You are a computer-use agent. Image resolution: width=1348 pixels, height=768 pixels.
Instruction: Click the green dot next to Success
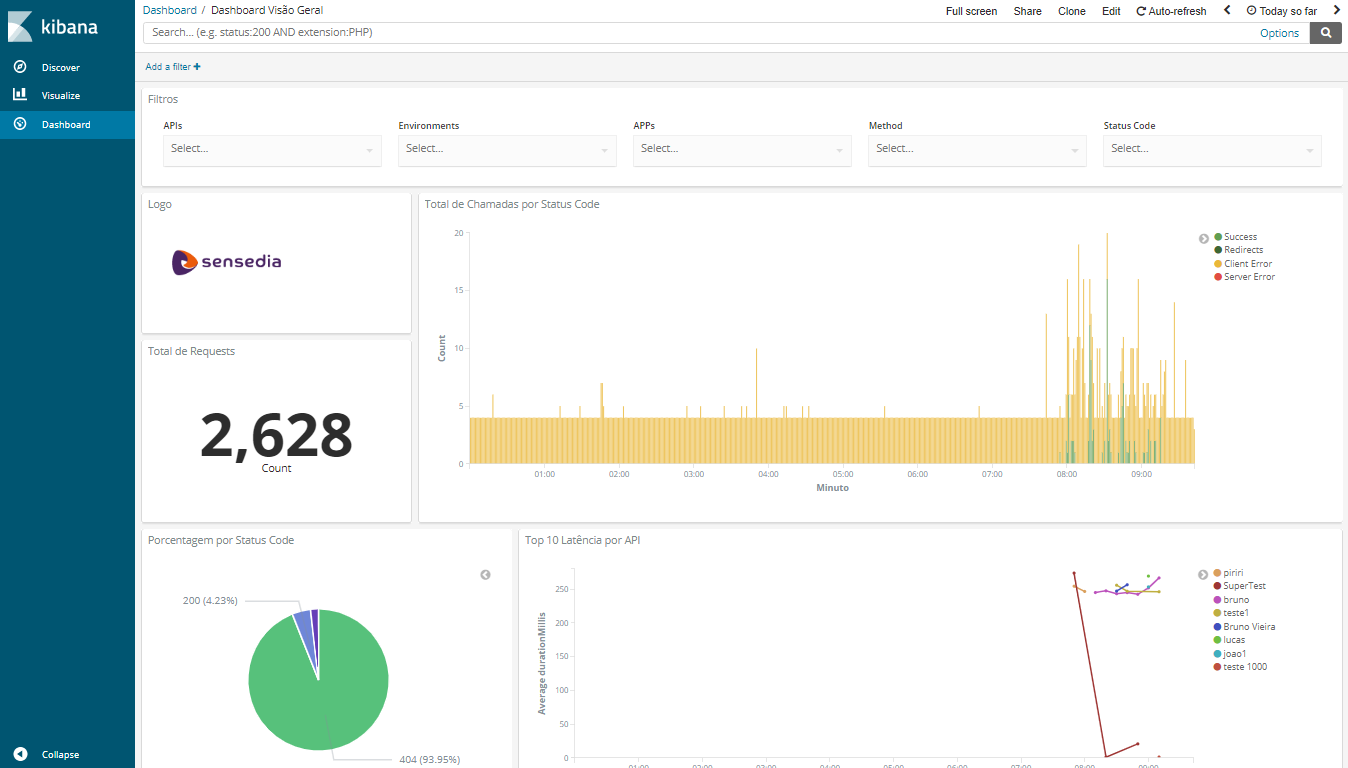pos(1220,236)
